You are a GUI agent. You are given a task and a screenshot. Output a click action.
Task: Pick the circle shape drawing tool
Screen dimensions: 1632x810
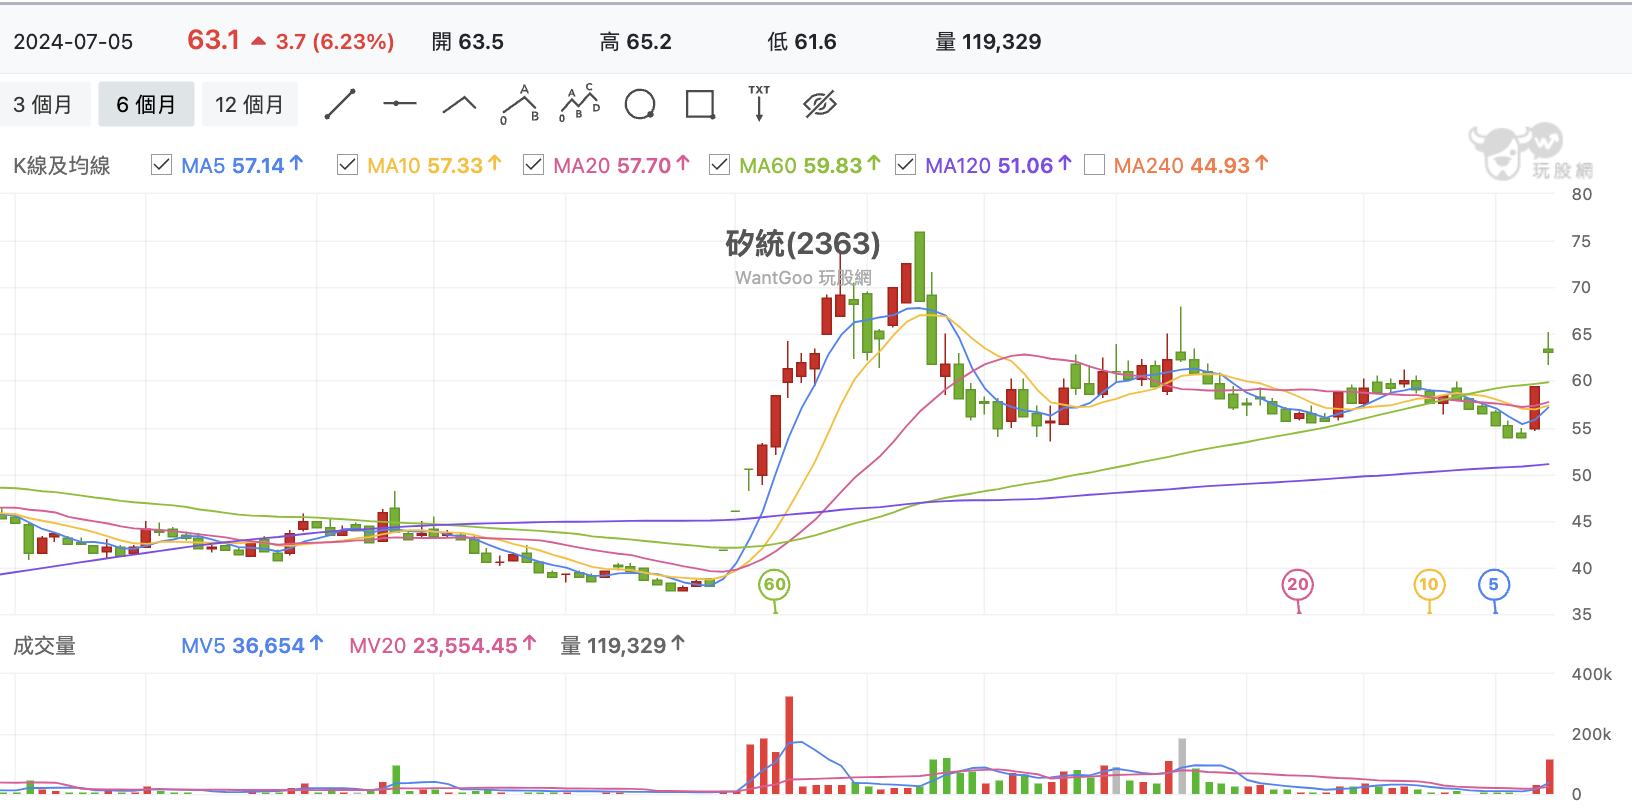pos(640,104)
